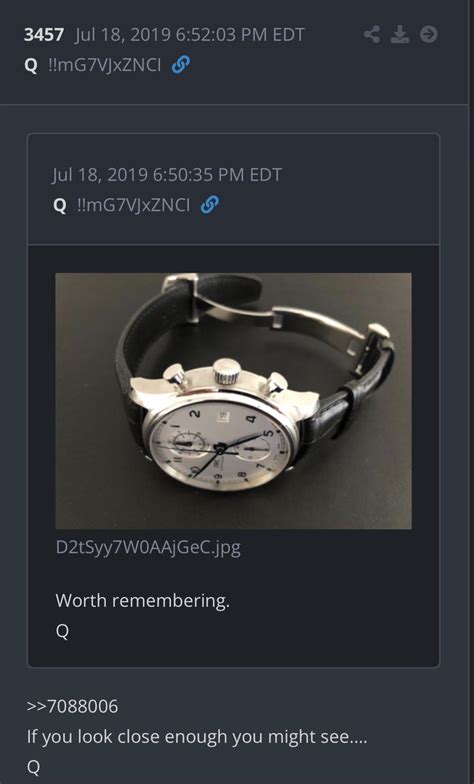Open the D2tSyy7W0AAjGeC.jpg filename link
The height and width of the screenshot is (784, 474).
(148, 548)
